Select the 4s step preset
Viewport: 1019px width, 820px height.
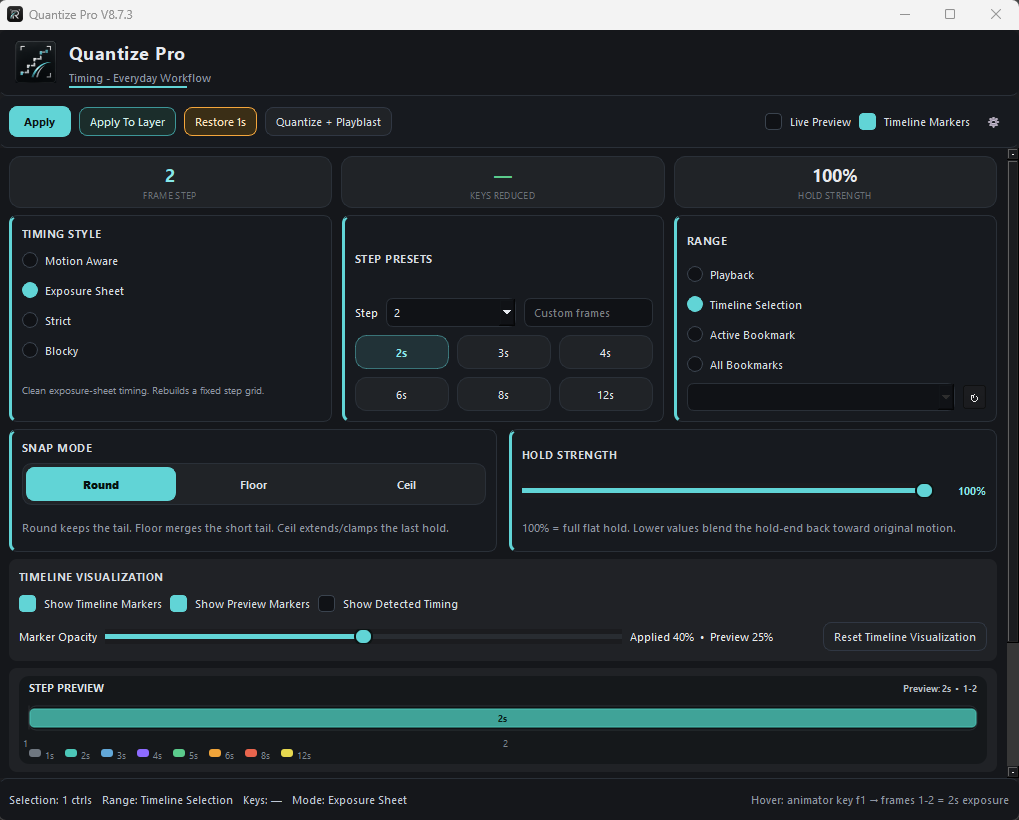[x=606, y=353]
